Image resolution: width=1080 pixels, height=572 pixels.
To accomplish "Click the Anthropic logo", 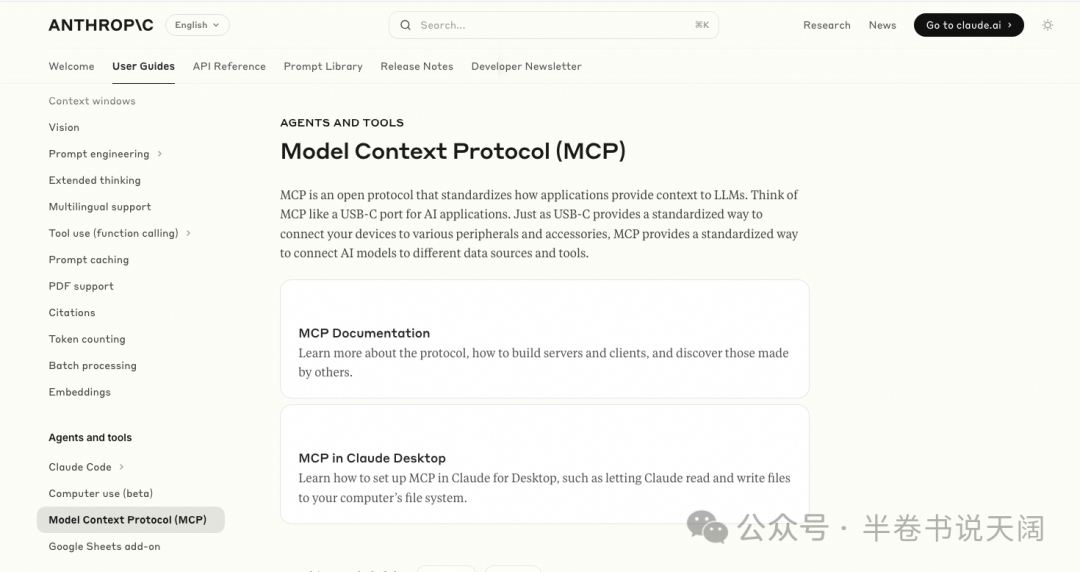I will (x=100, y=25).
